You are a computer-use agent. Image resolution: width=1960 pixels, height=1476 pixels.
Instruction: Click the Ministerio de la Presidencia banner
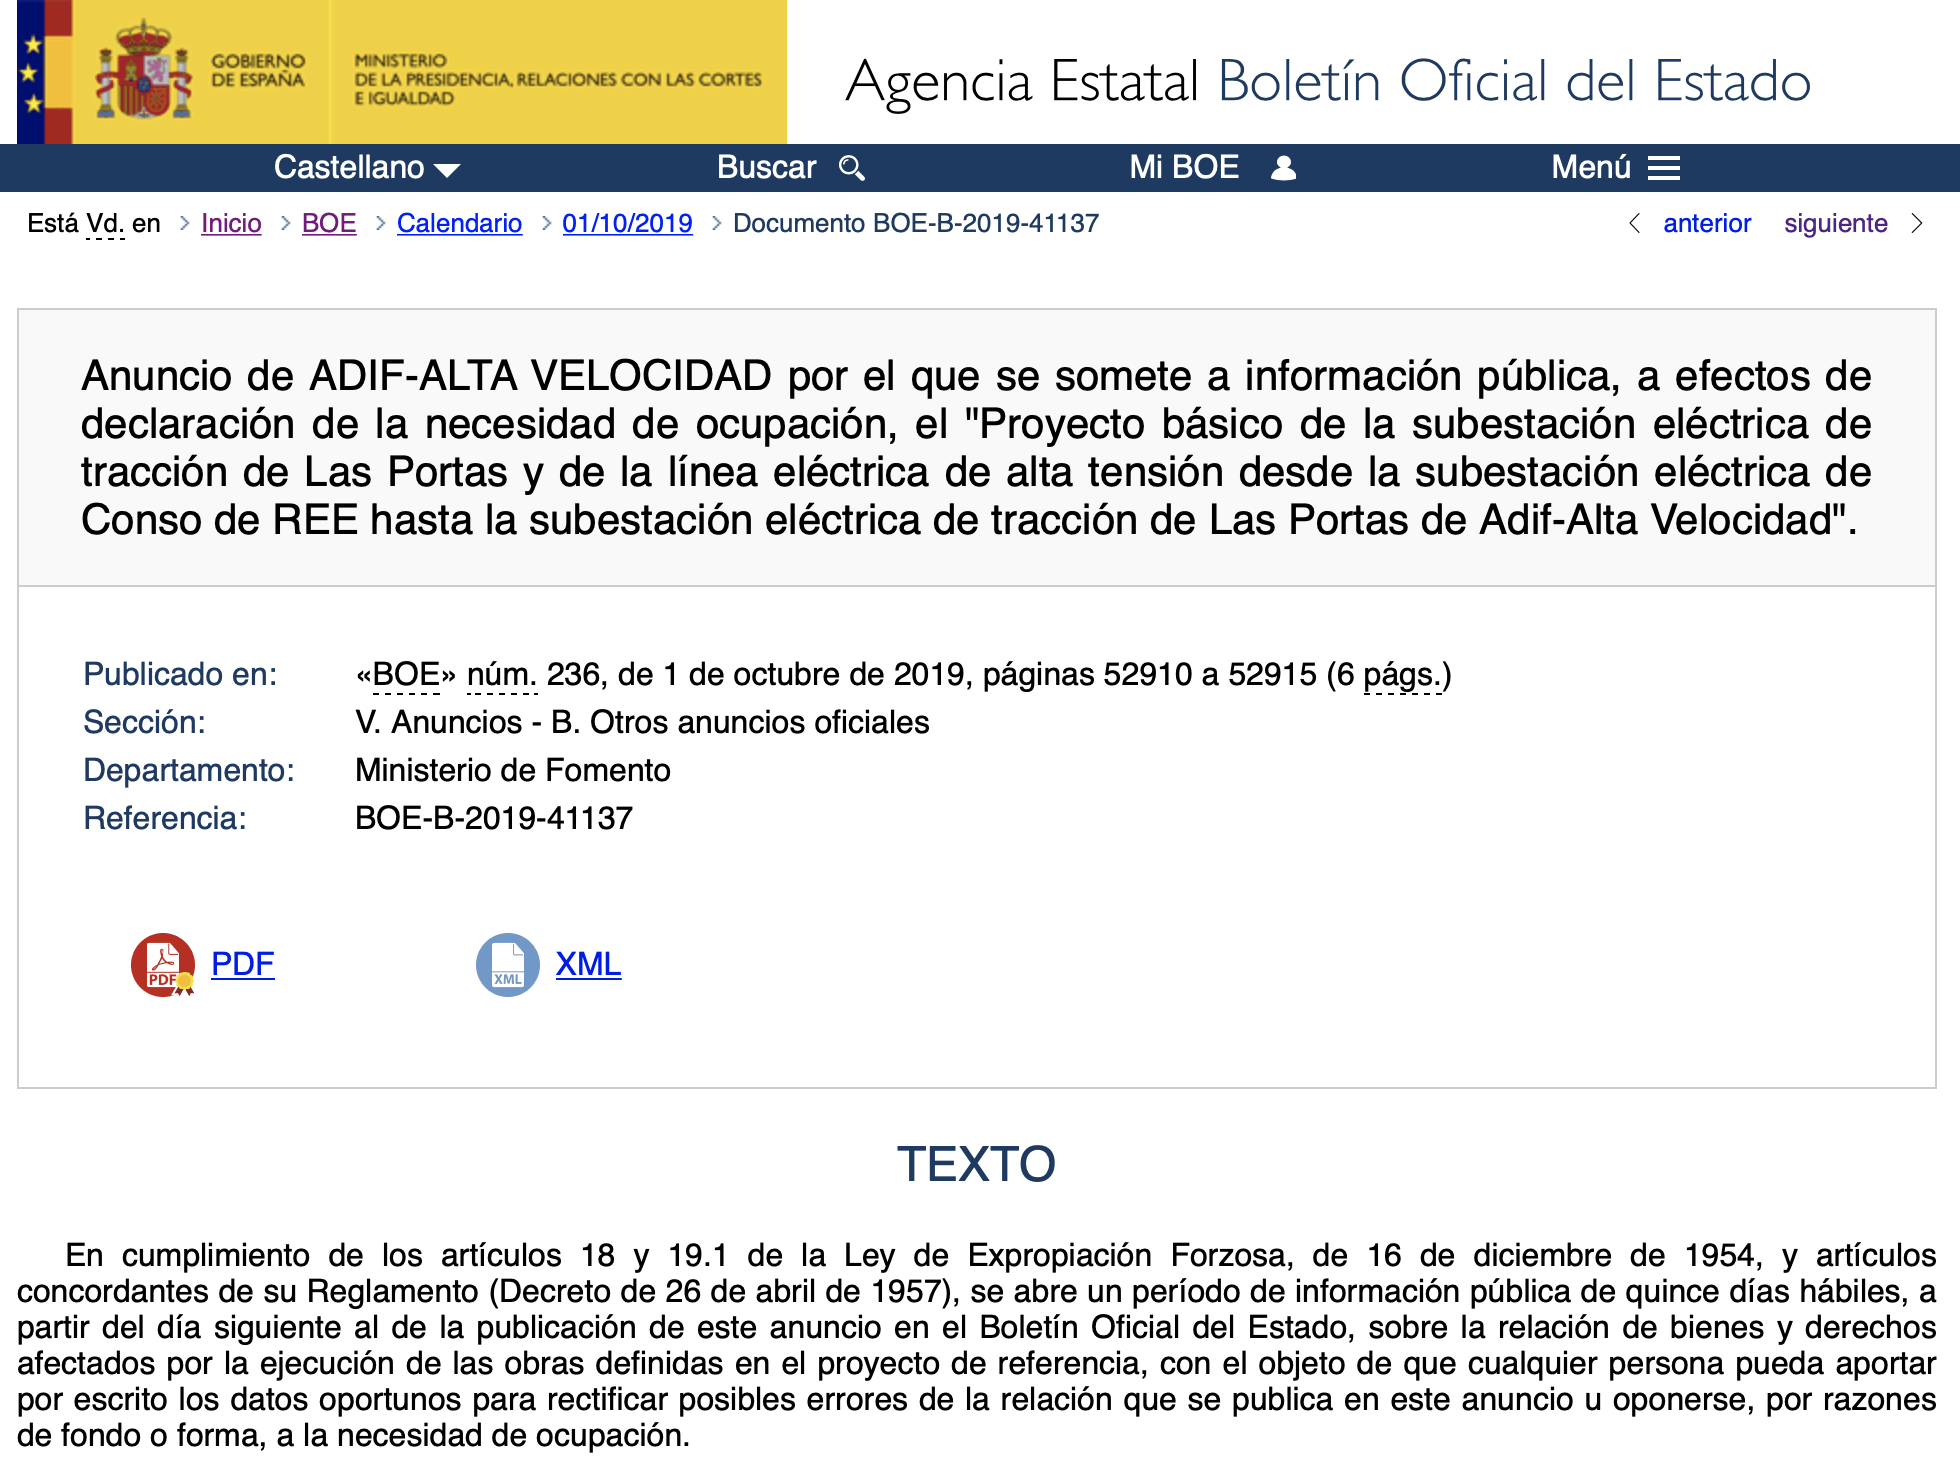tap(558, 79)
